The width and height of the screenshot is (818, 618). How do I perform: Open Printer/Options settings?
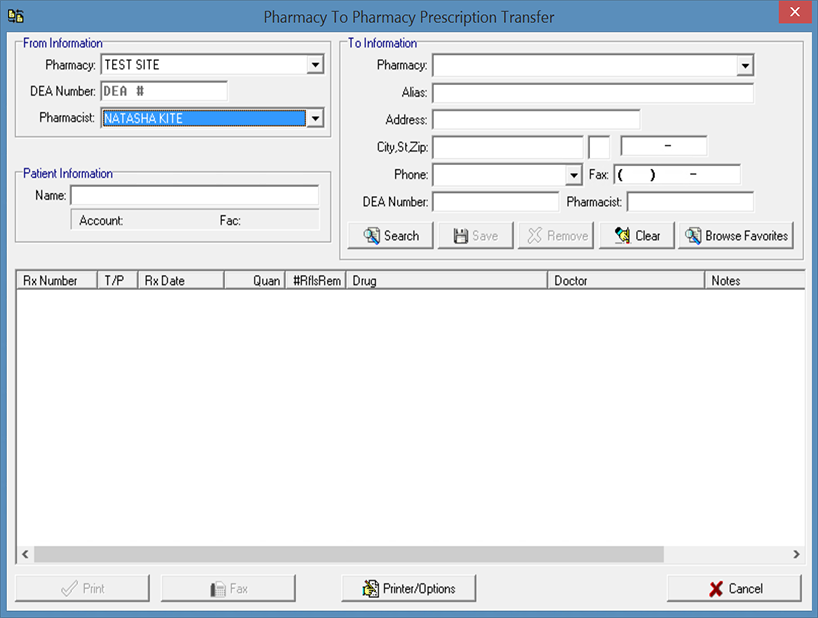[x=408, y=588]
